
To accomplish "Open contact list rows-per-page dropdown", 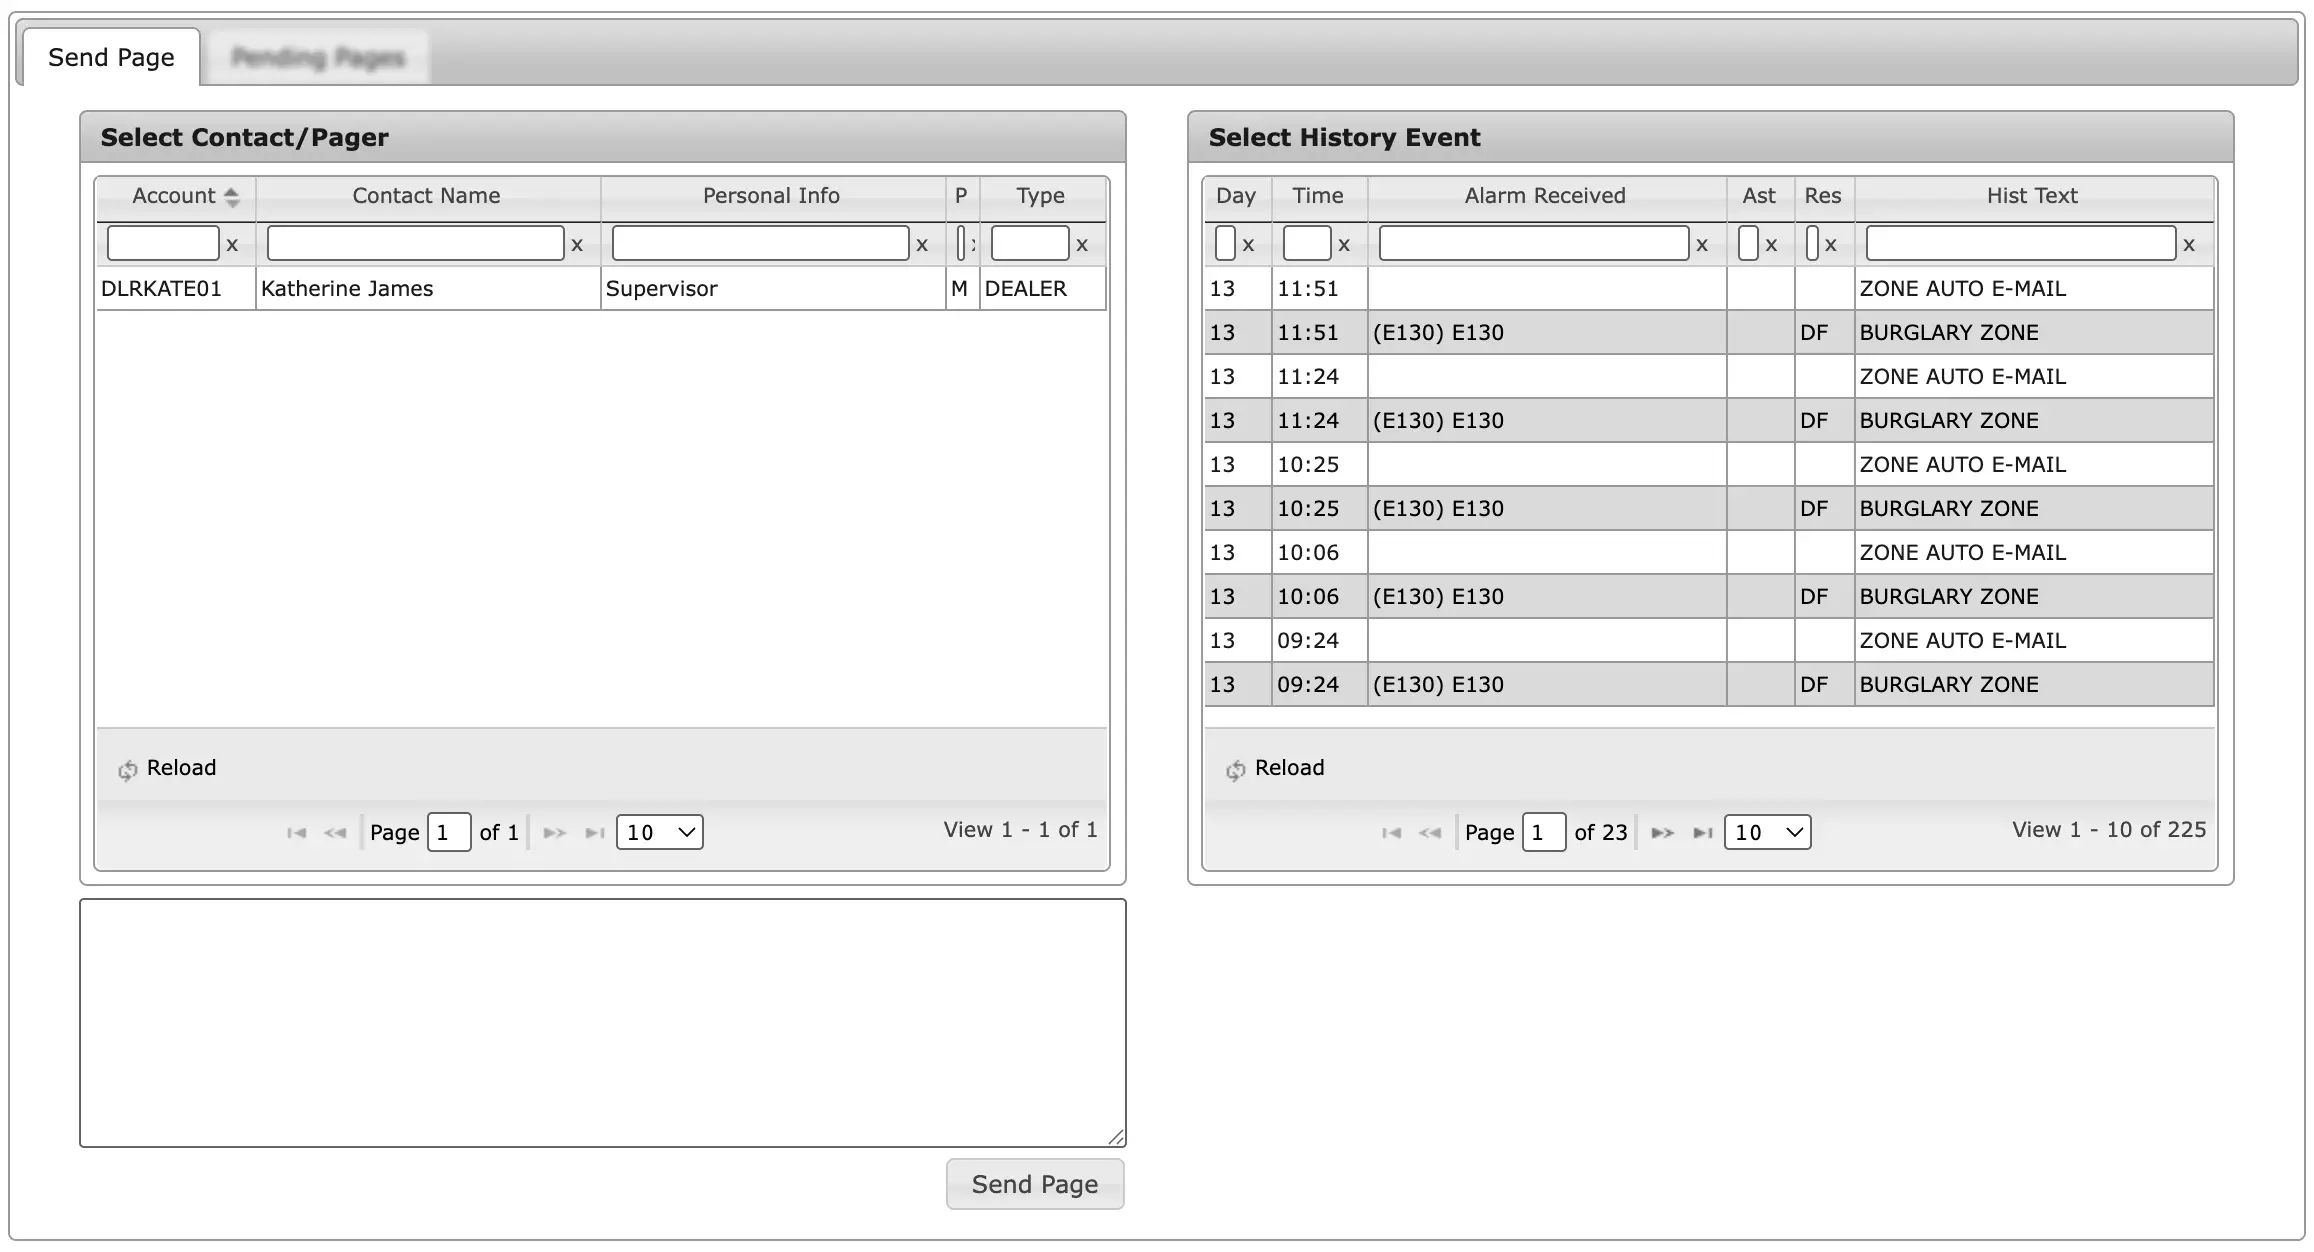I will point(659,833).
